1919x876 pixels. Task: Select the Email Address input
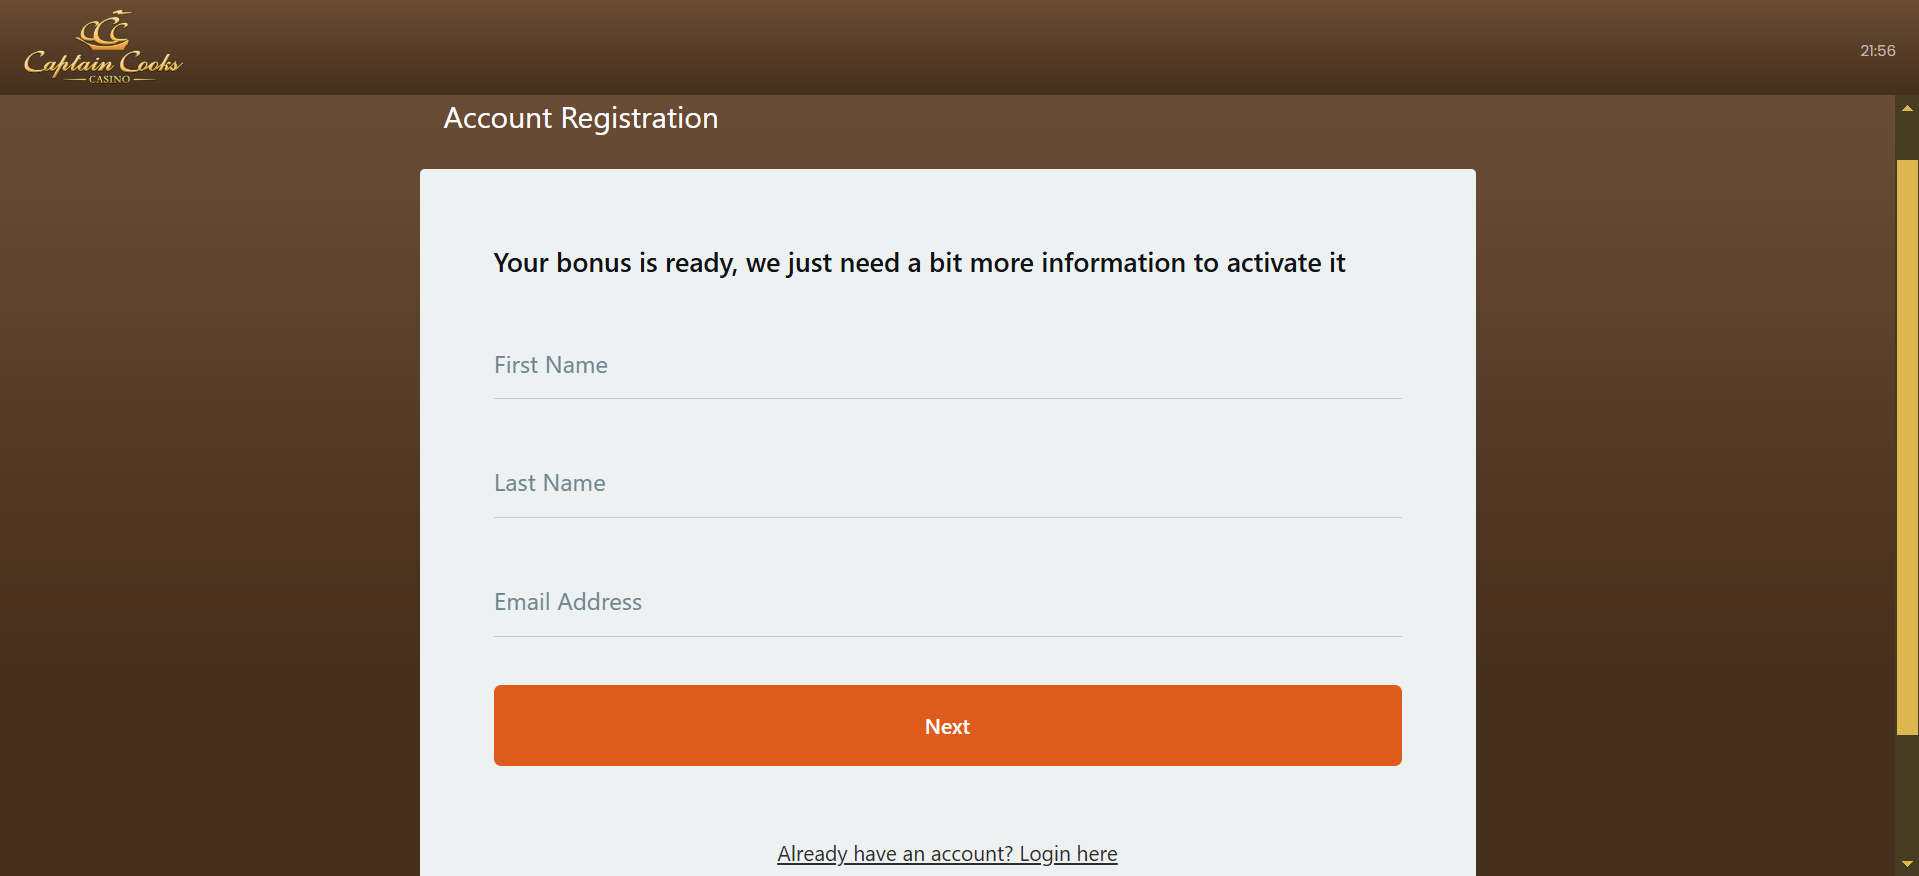point(947,603)
